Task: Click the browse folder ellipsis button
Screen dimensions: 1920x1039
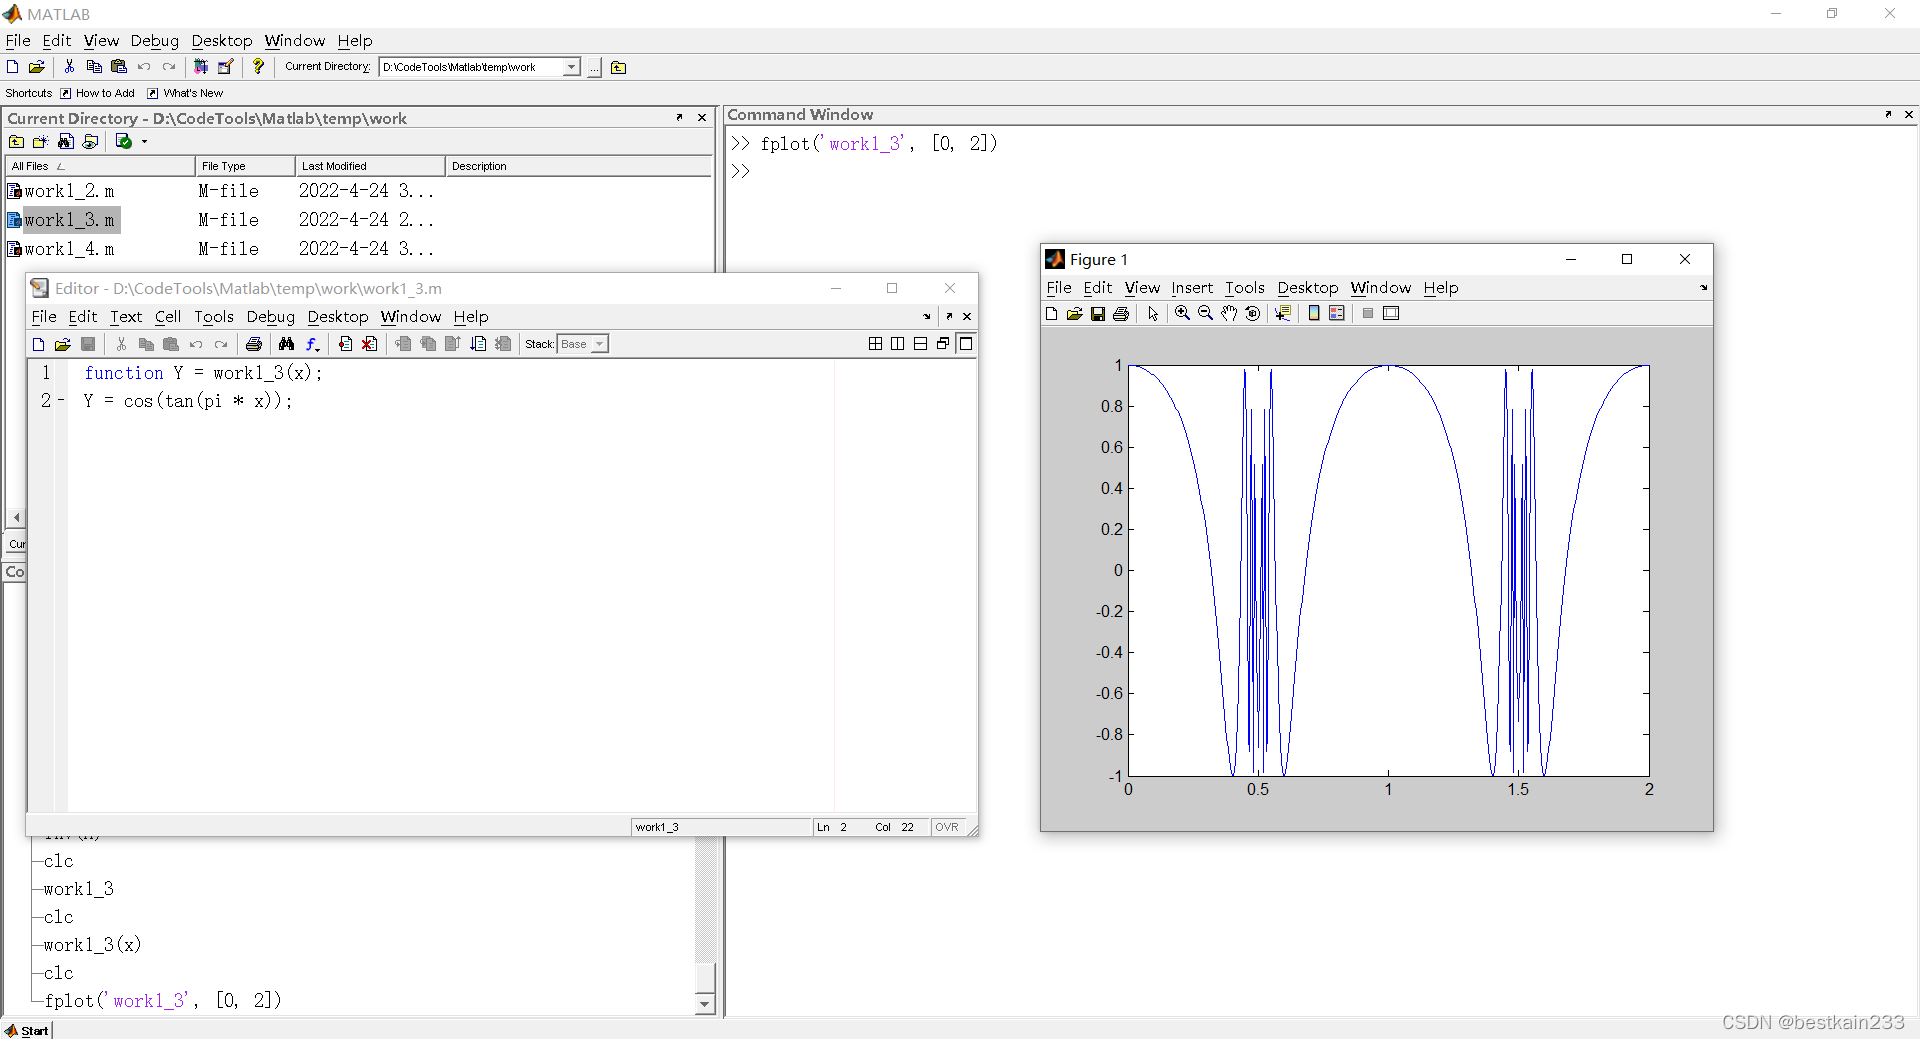Action: 594,67
